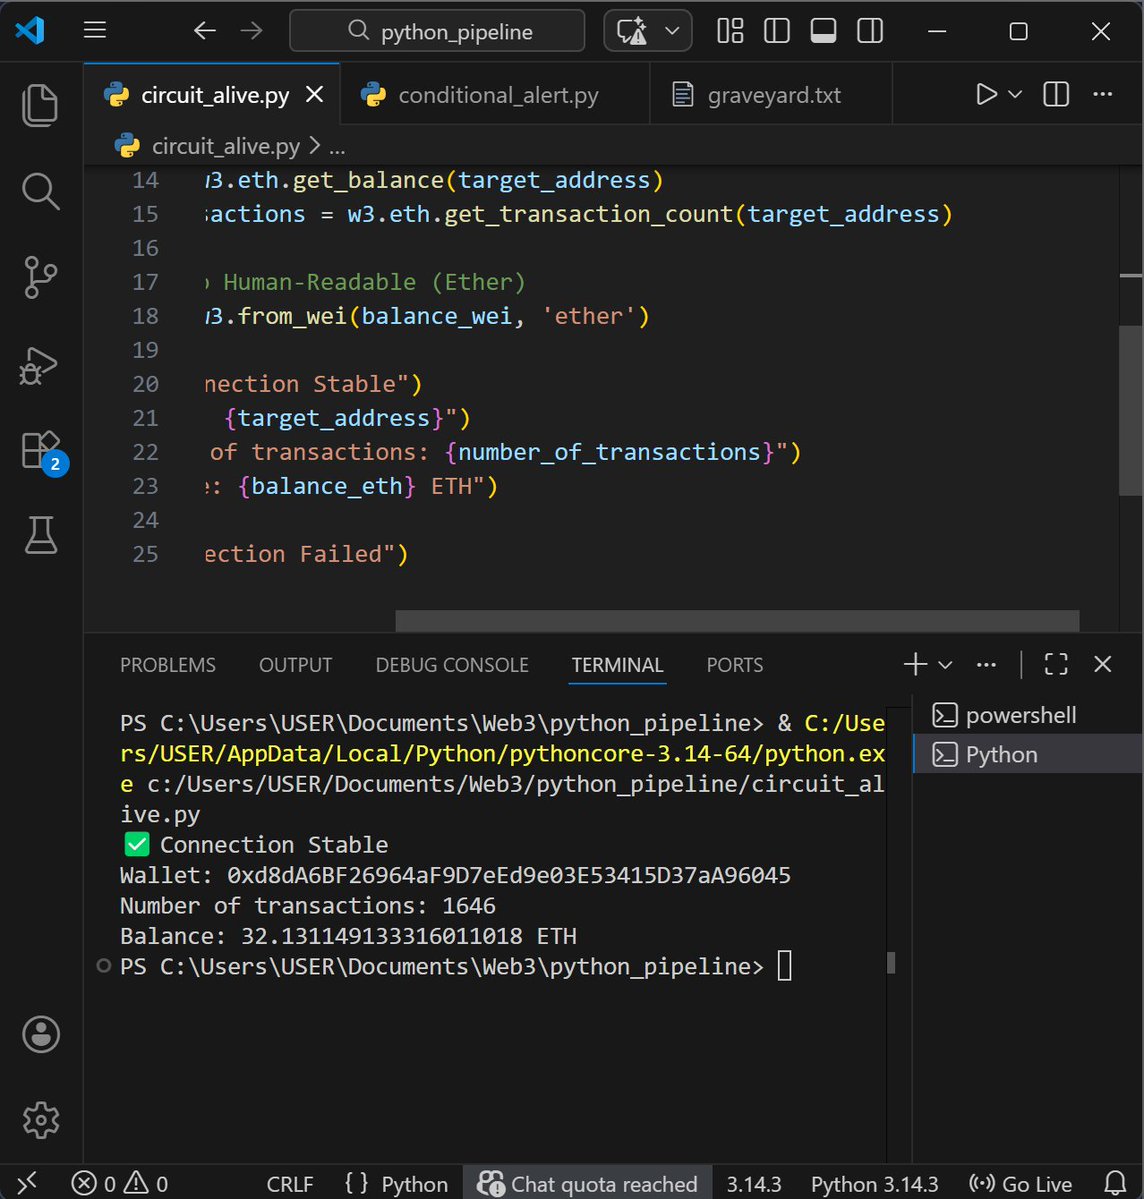
Task: Click the Connection Stable output line
Action: (x=256, y=844)
